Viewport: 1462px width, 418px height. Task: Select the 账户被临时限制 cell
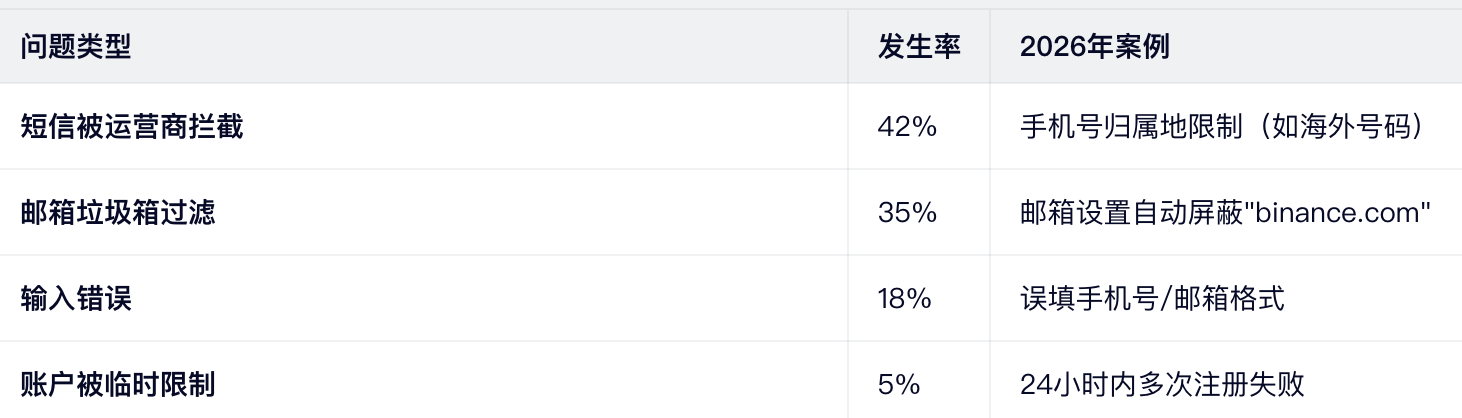[118, 384]
